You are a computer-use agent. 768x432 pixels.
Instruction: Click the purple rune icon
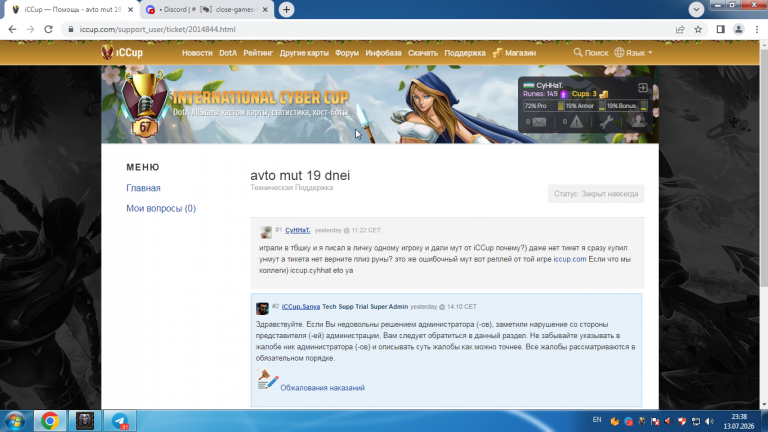tap(564, 94)
